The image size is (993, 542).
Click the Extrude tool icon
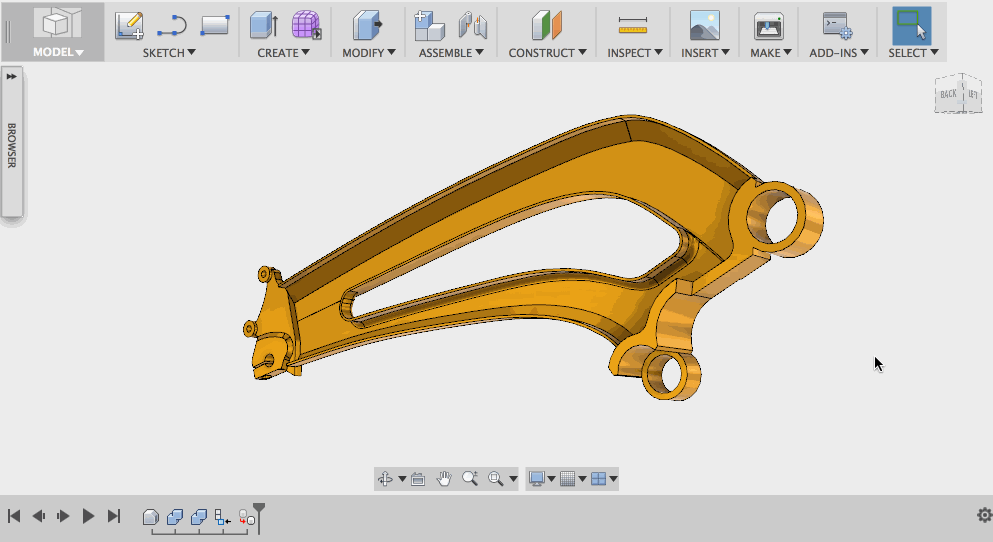pos(263,26)
